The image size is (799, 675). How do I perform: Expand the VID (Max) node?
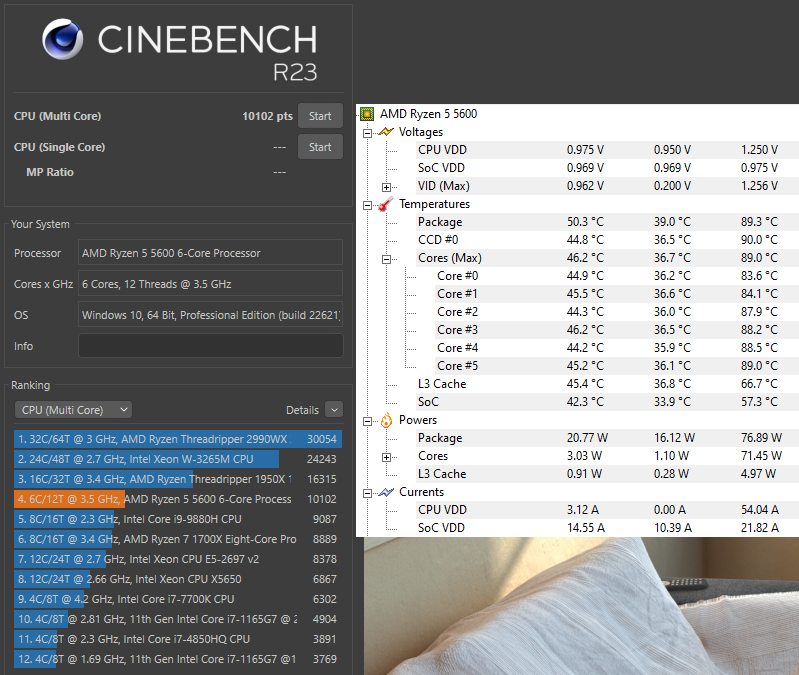click(x=387, y=187)
